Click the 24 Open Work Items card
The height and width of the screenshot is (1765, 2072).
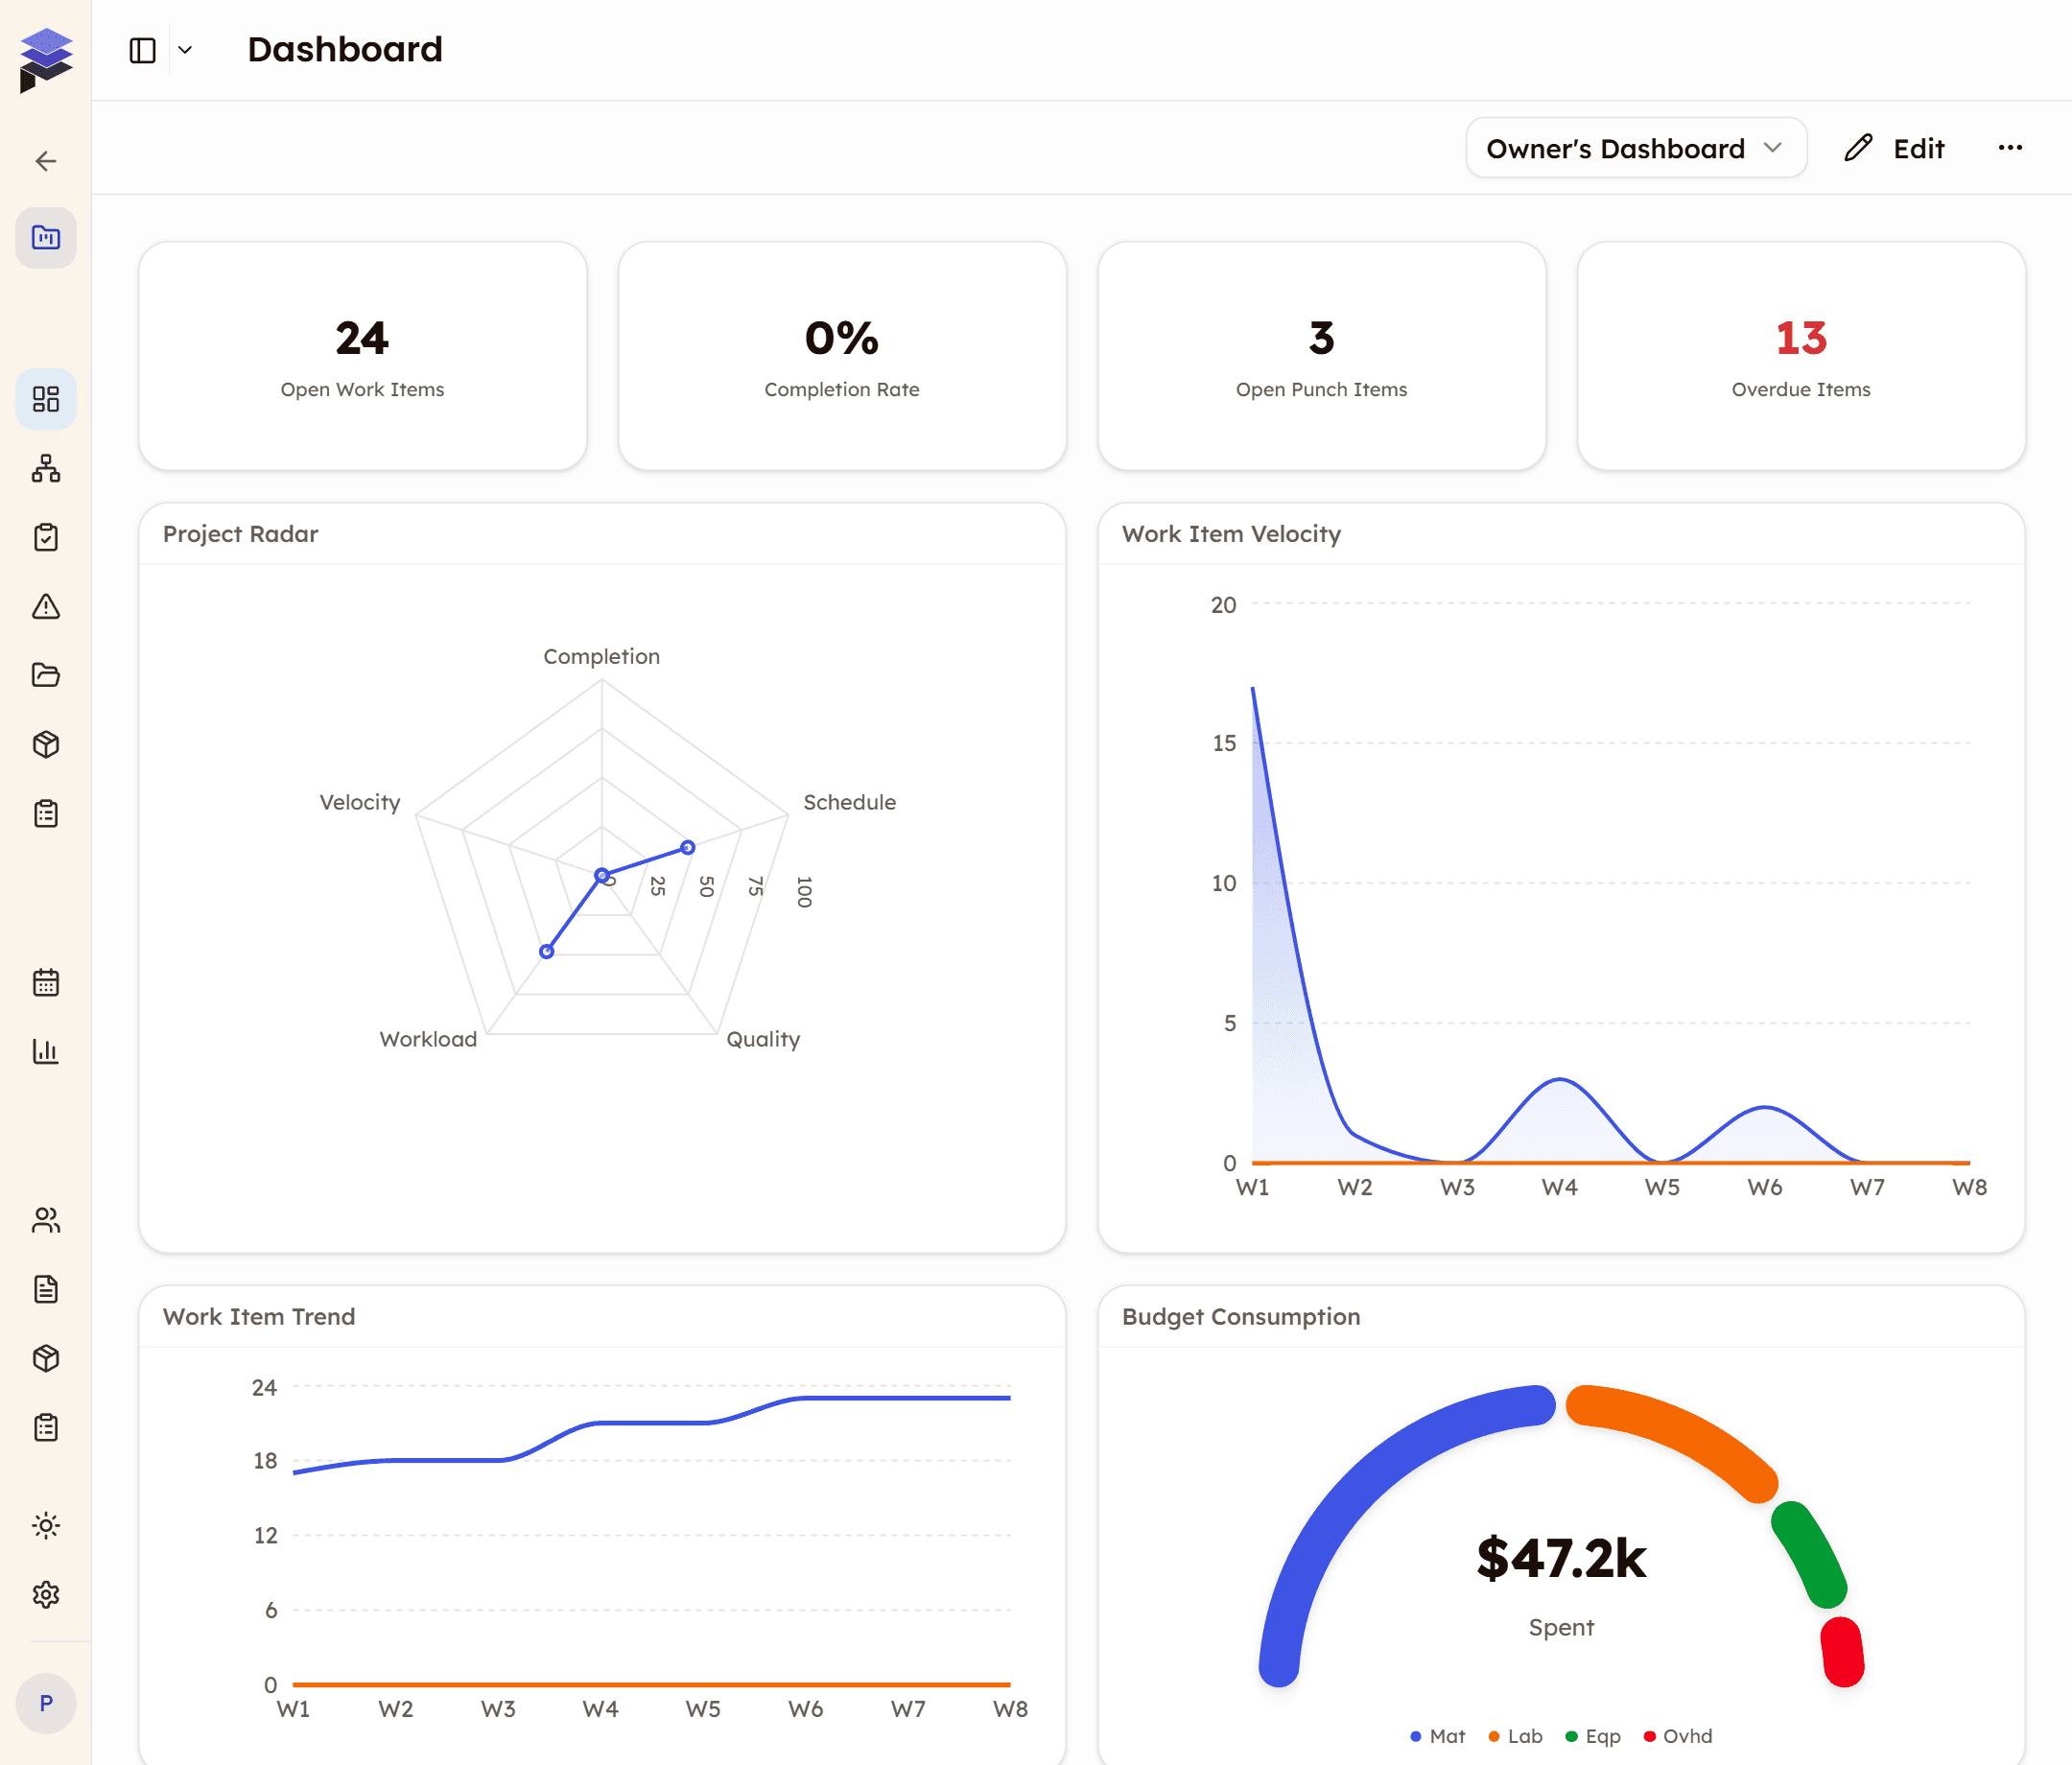click(x=363, y=356)
